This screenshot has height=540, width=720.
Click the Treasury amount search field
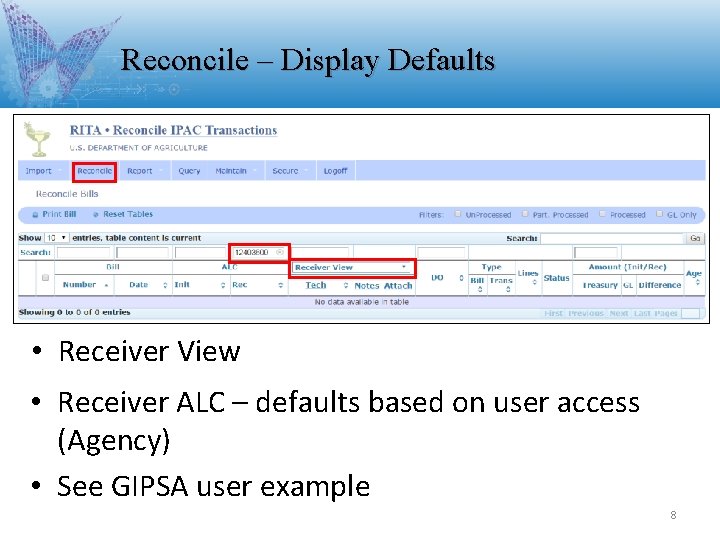(x=596, y=253)
